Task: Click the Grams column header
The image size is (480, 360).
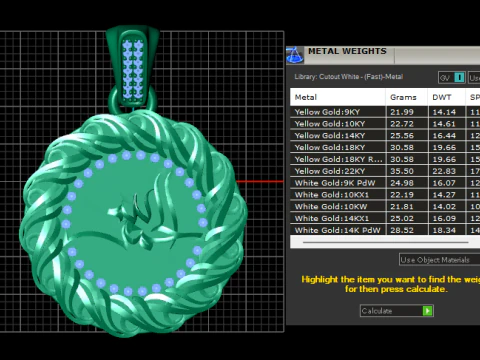Action: pyautogui.click(x=407, y=97)
